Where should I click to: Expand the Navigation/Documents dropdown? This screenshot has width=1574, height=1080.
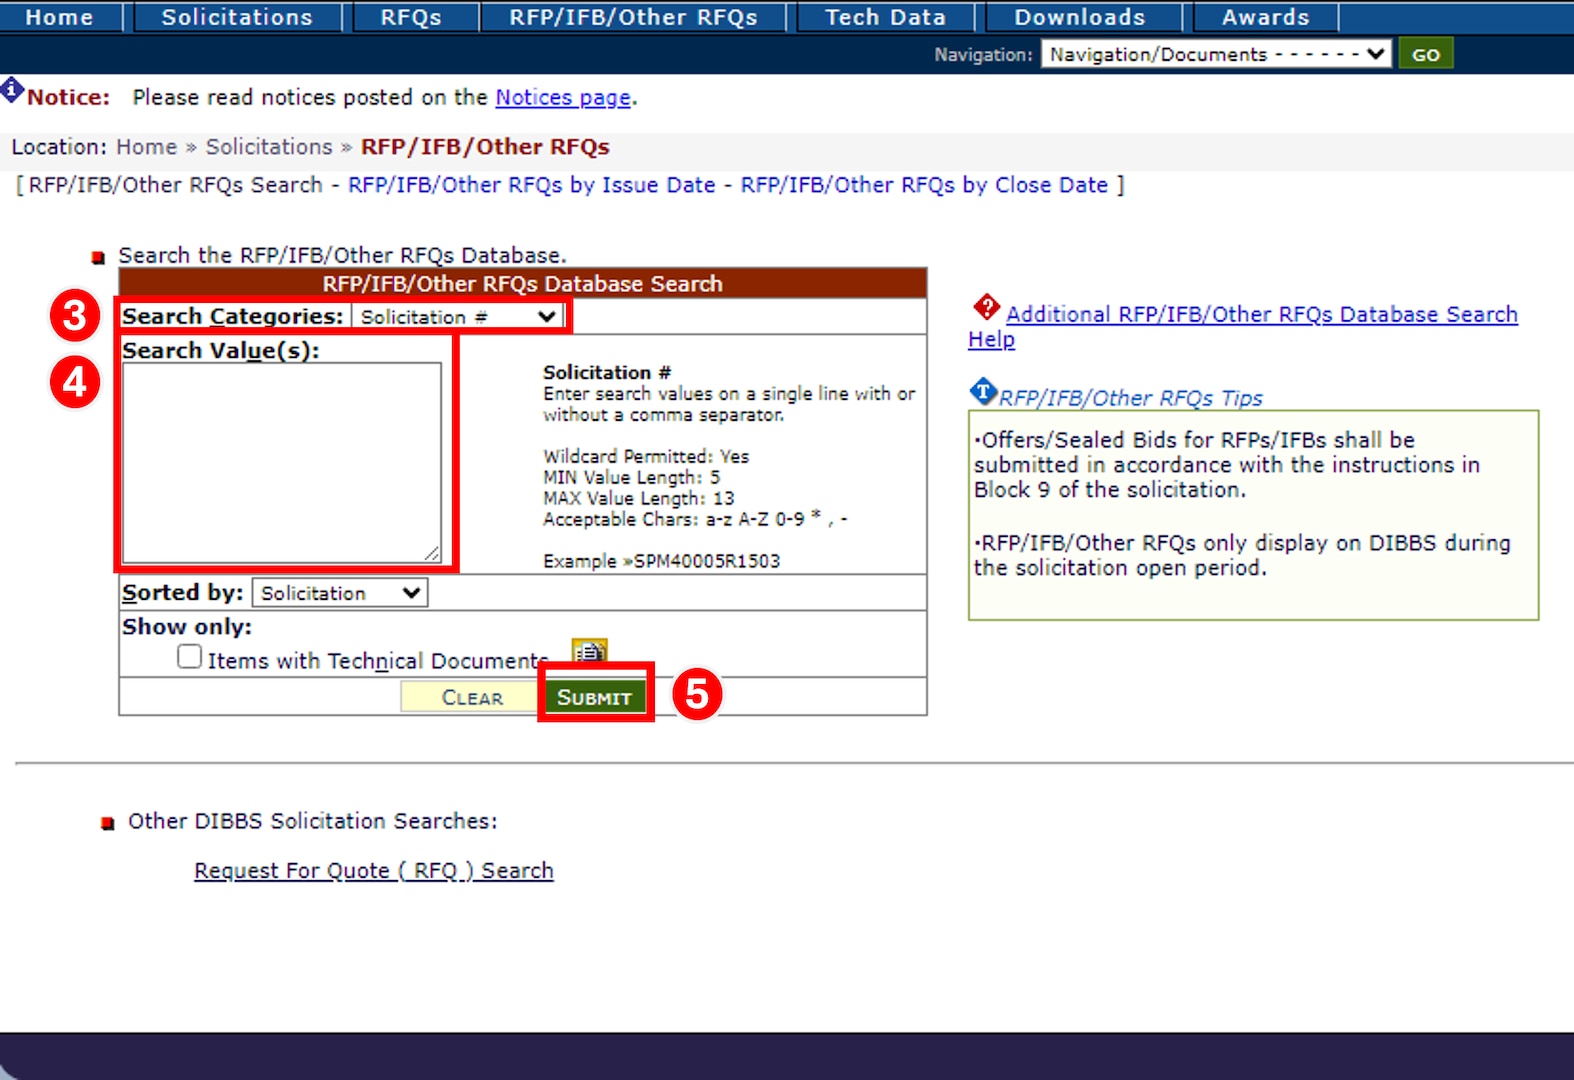click(x=1216, y=54)
